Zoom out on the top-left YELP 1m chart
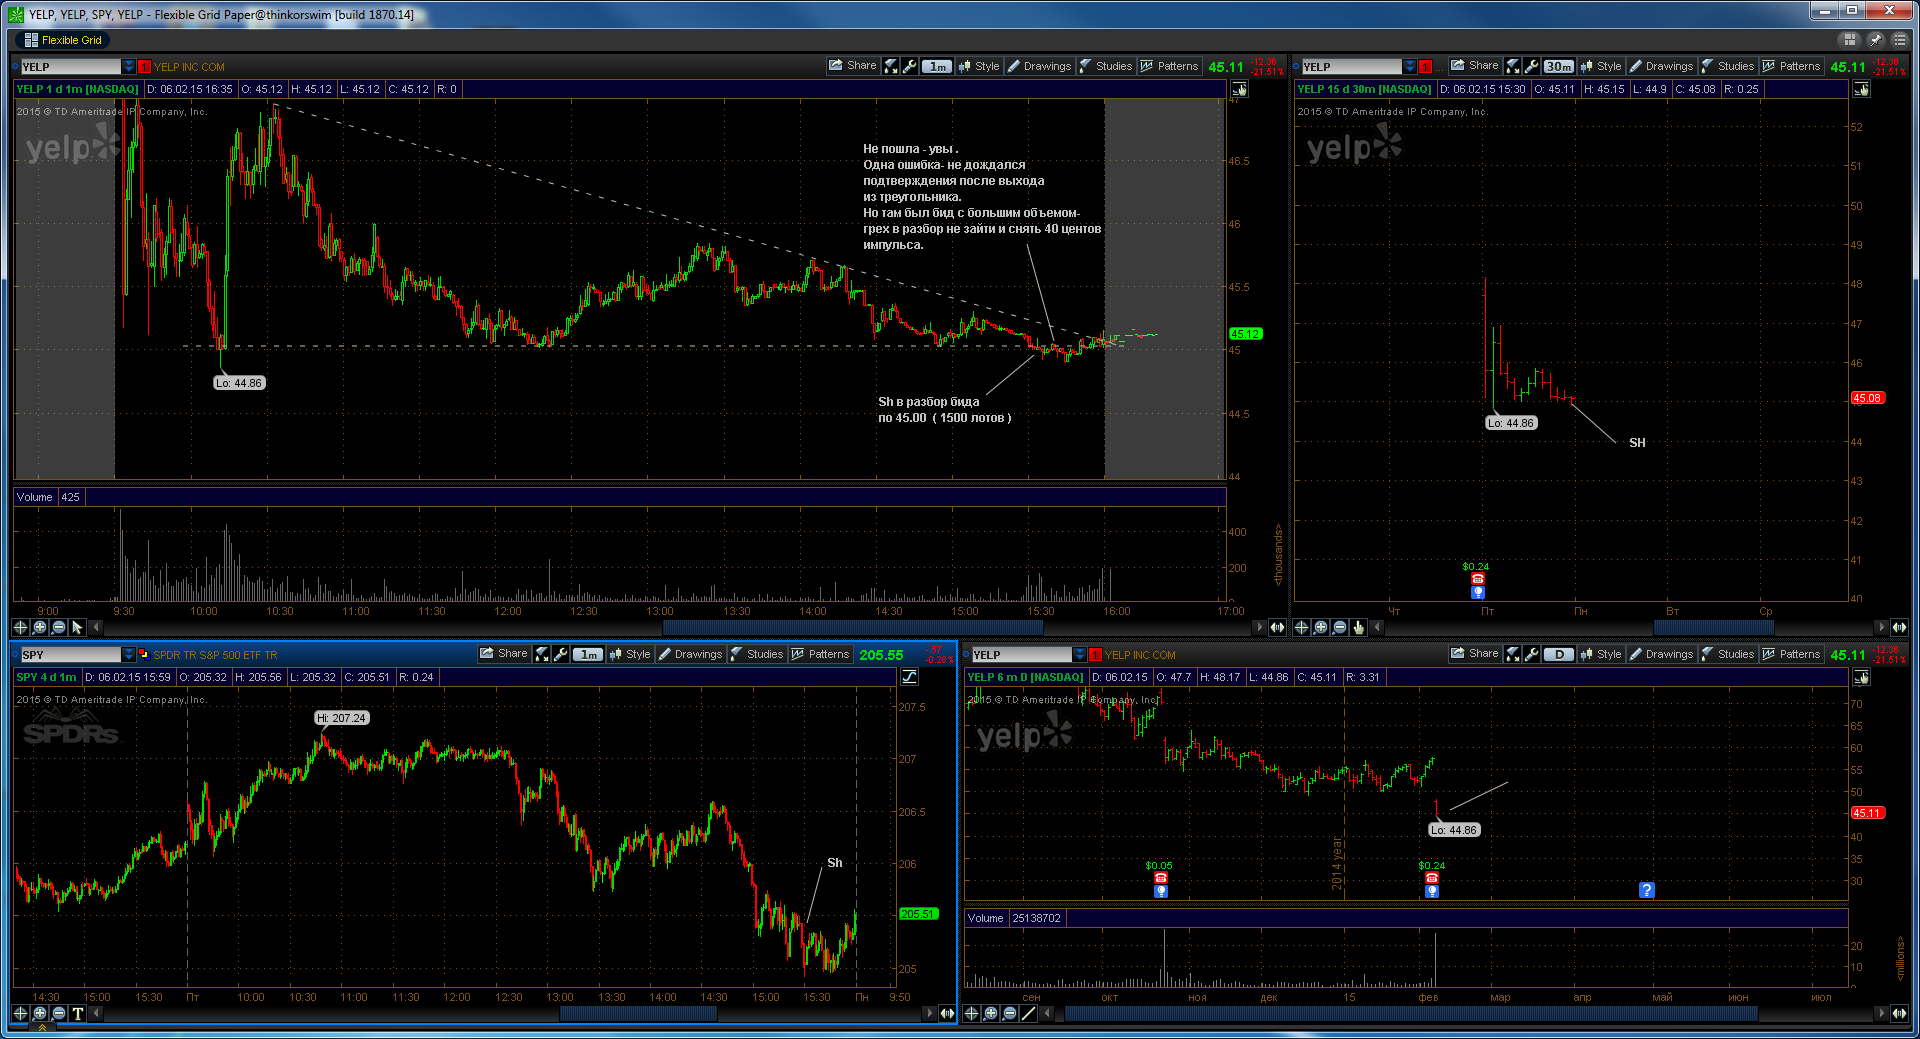The image size is (1920, 1039). pos(58,627)
